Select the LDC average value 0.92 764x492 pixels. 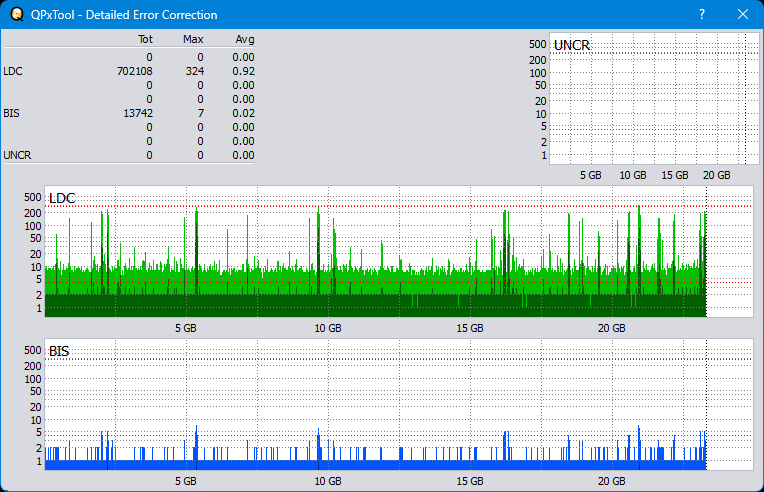point(243,71)
